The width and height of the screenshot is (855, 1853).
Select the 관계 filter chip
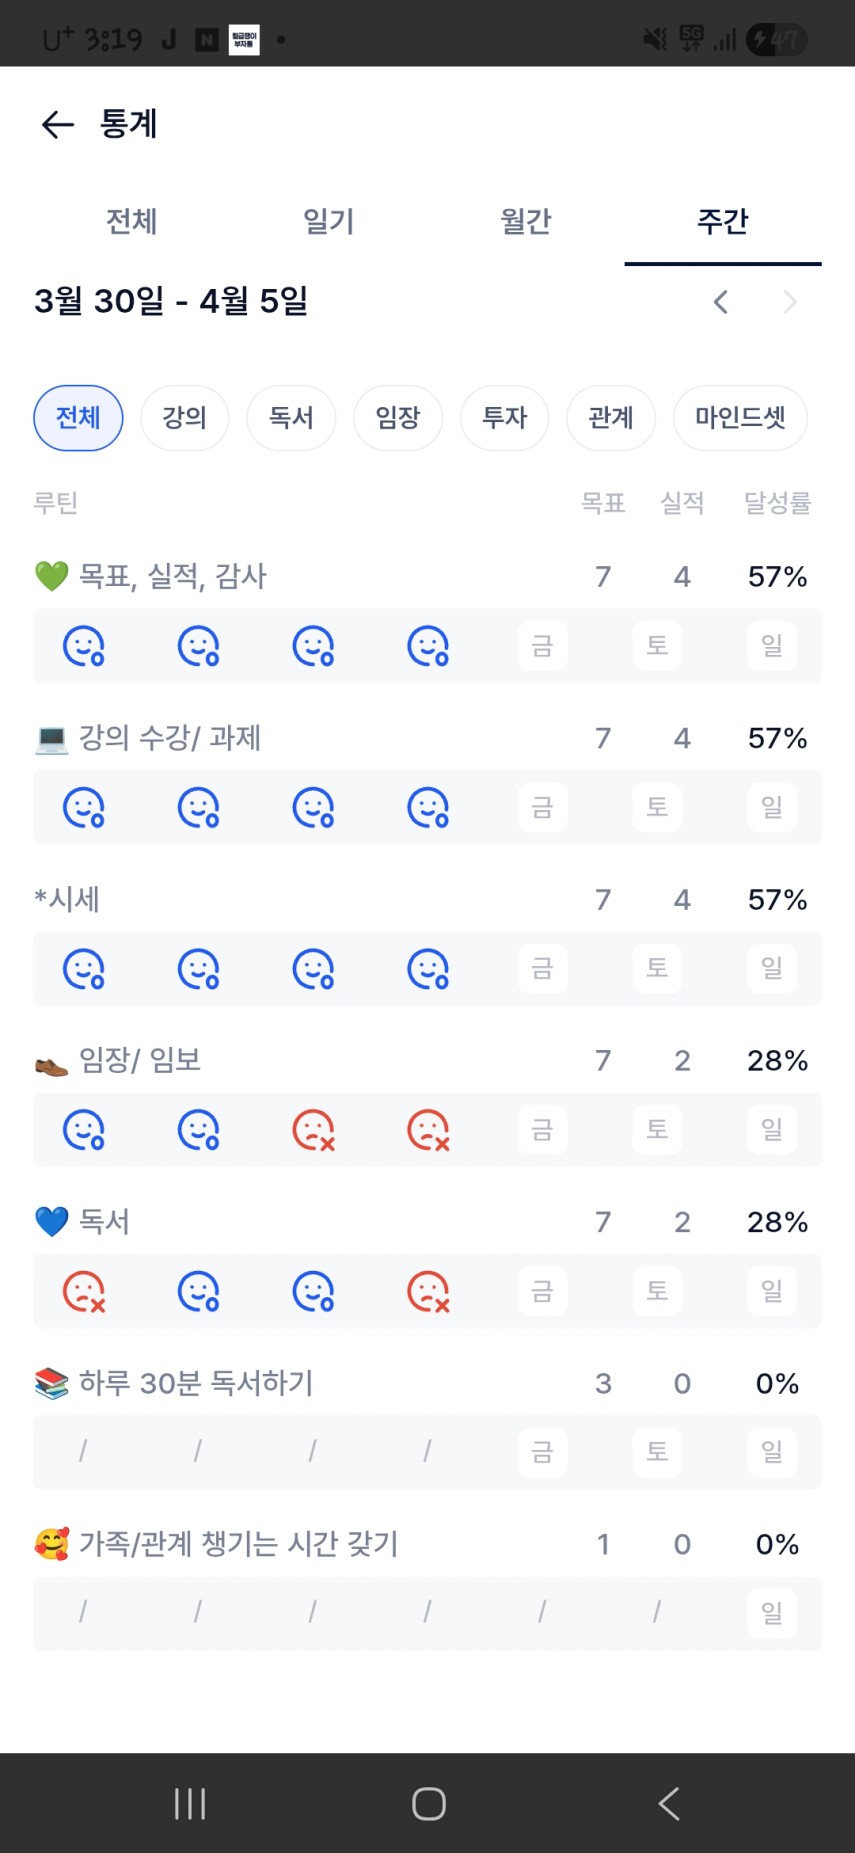pos(611,418)
